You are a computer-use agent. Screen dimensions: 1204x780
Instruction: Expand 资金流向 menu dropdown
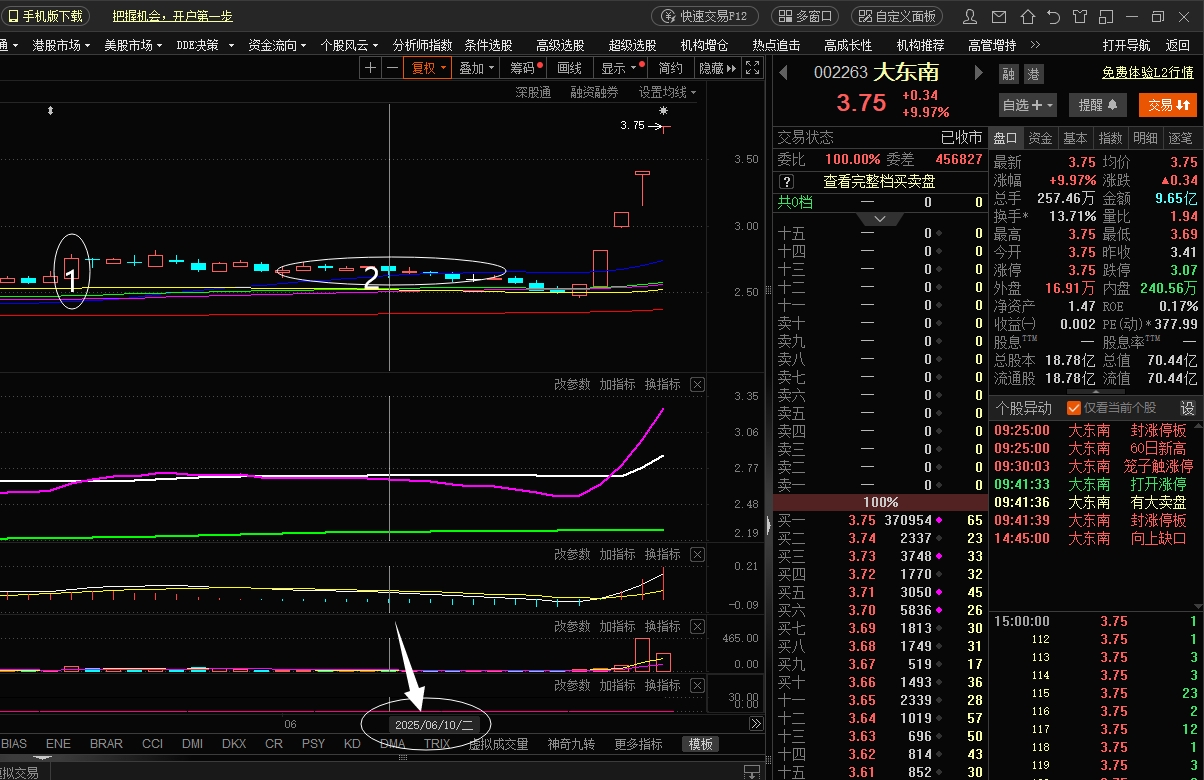[x=278, y=45]
